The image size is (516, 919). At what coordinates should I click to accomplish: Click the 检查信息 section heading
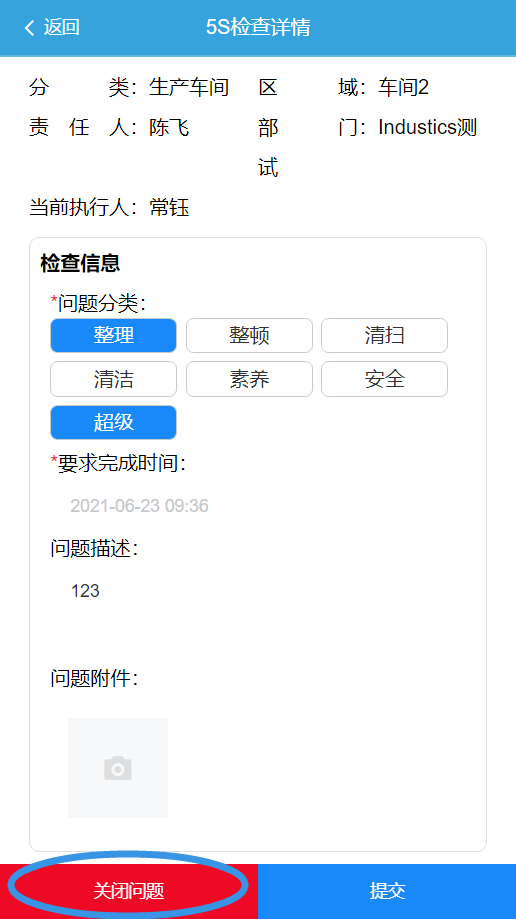point(80,263)
